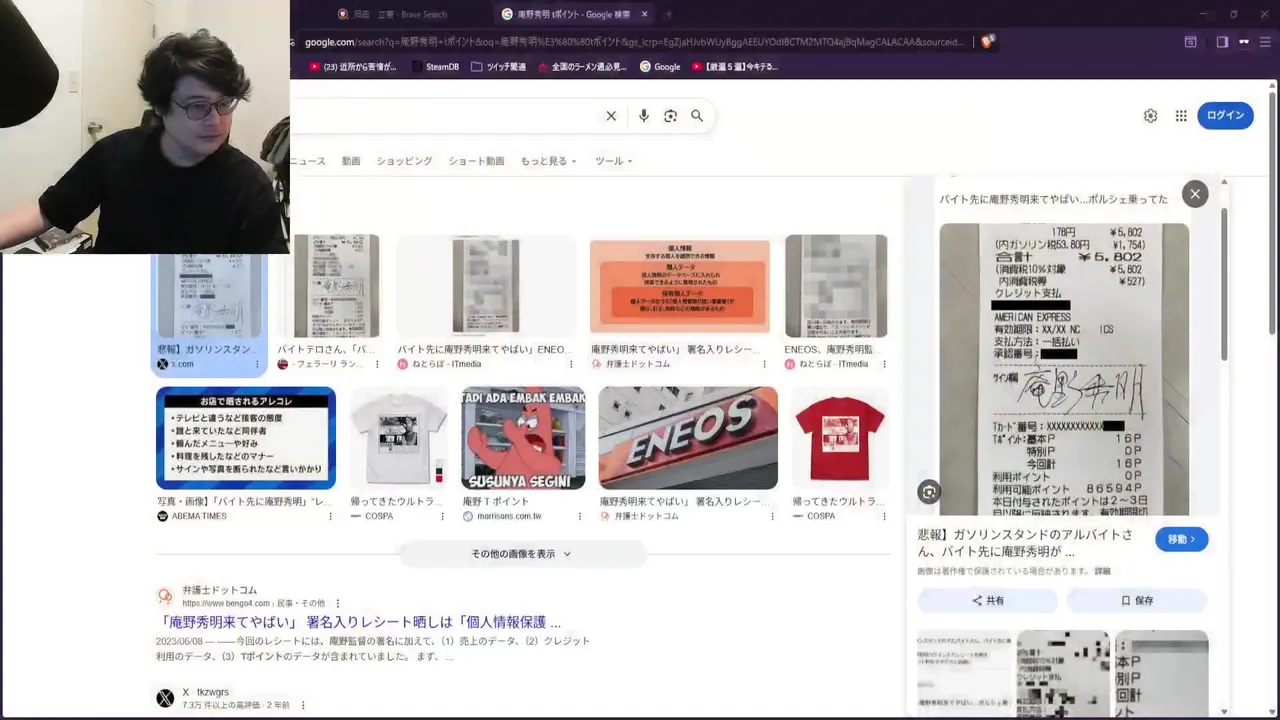This screenshot has width=1280, height=720.
Task: Click the 共有 share button
Action: pos(988,601)
